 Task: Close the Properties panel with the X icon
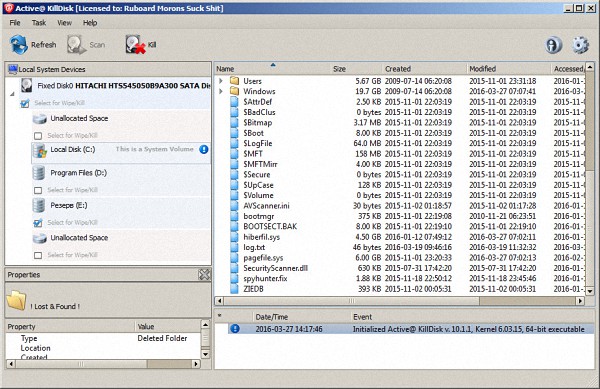pos(204,274)
